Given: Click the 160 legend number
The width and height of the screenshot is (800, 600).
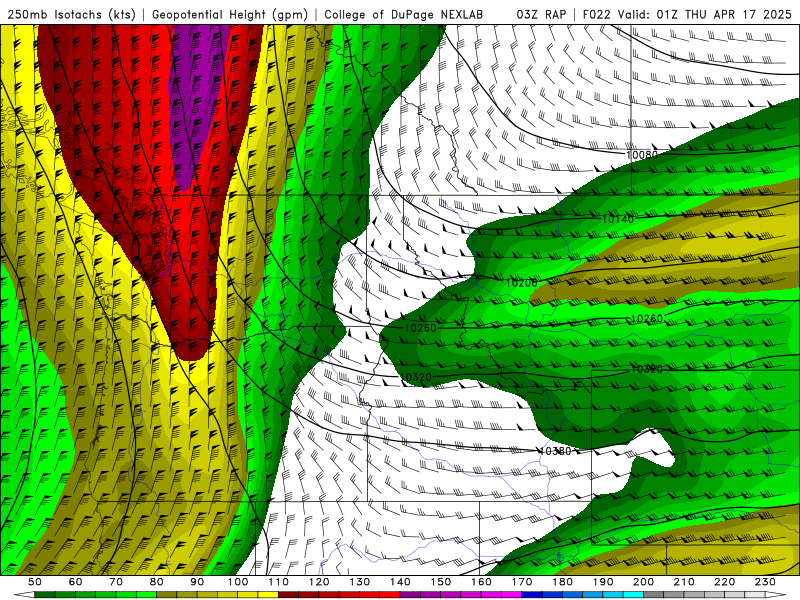Looking at the screenshot, I should (x=481, y=582).
